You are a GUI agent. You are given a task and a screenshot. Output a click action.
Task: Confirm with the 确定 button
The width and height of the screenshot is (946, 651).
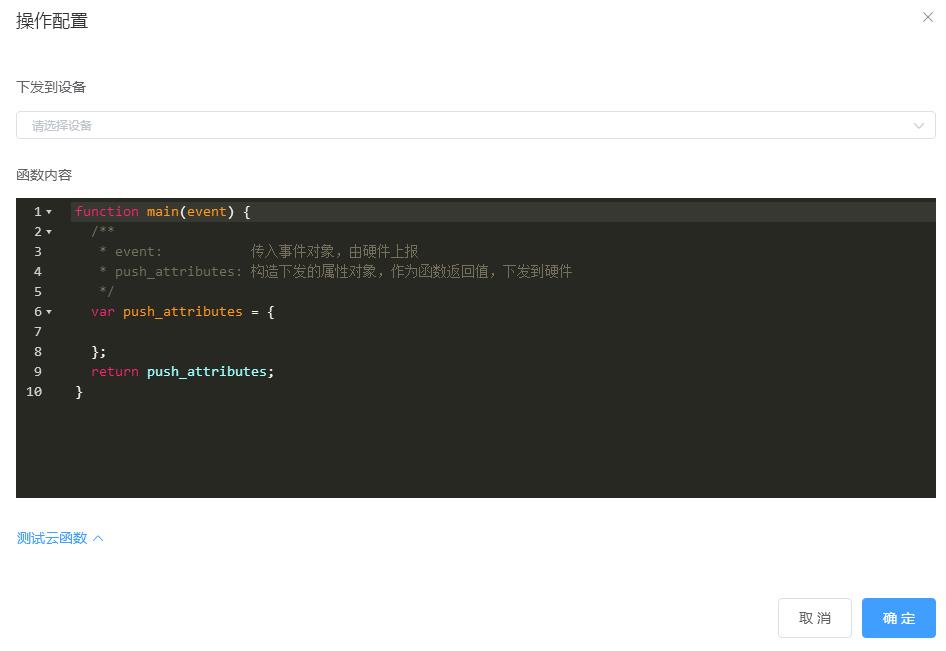tap(898, 618)
